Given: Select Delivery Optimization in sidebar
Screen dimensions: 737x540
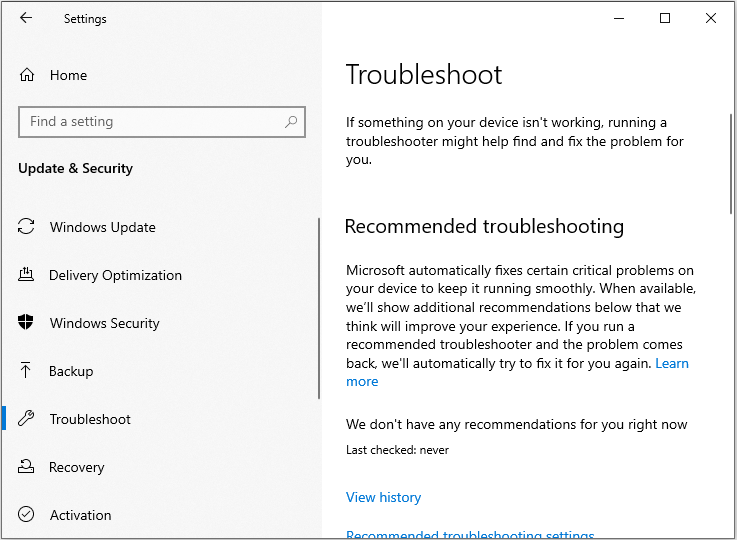Looking at the screenshot, I should tap(115, 275).
